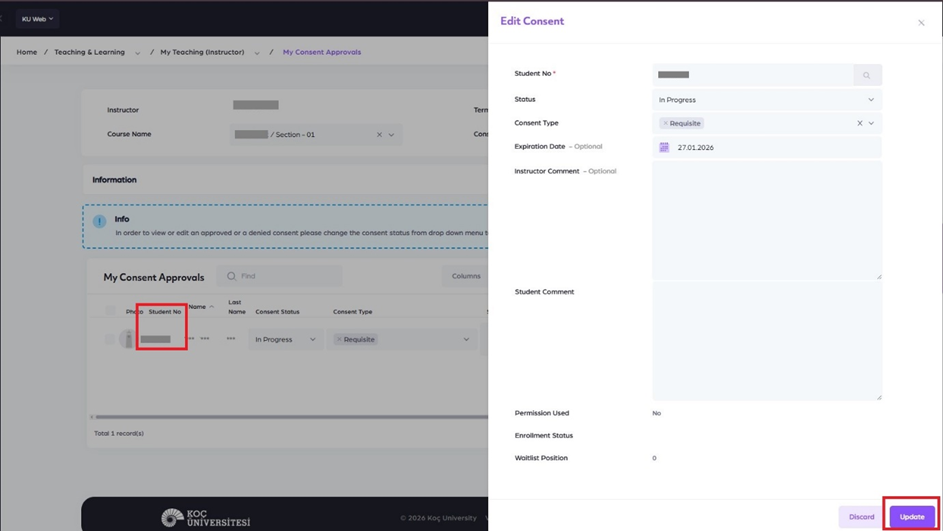Viewport: 943px width, 531px height.
Task: Select the checkbox of the student row
Action: click(x=110, y=339)
